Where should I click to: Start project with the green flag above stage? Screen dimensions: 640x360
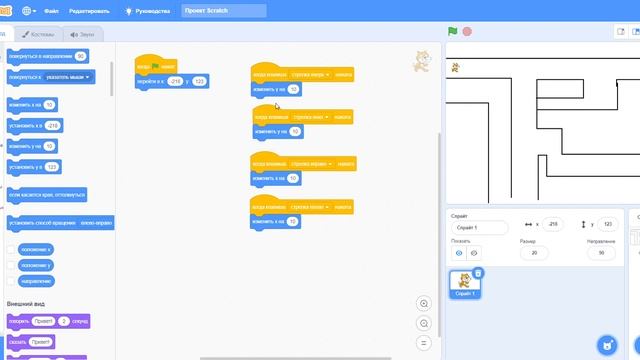(452, 31)
